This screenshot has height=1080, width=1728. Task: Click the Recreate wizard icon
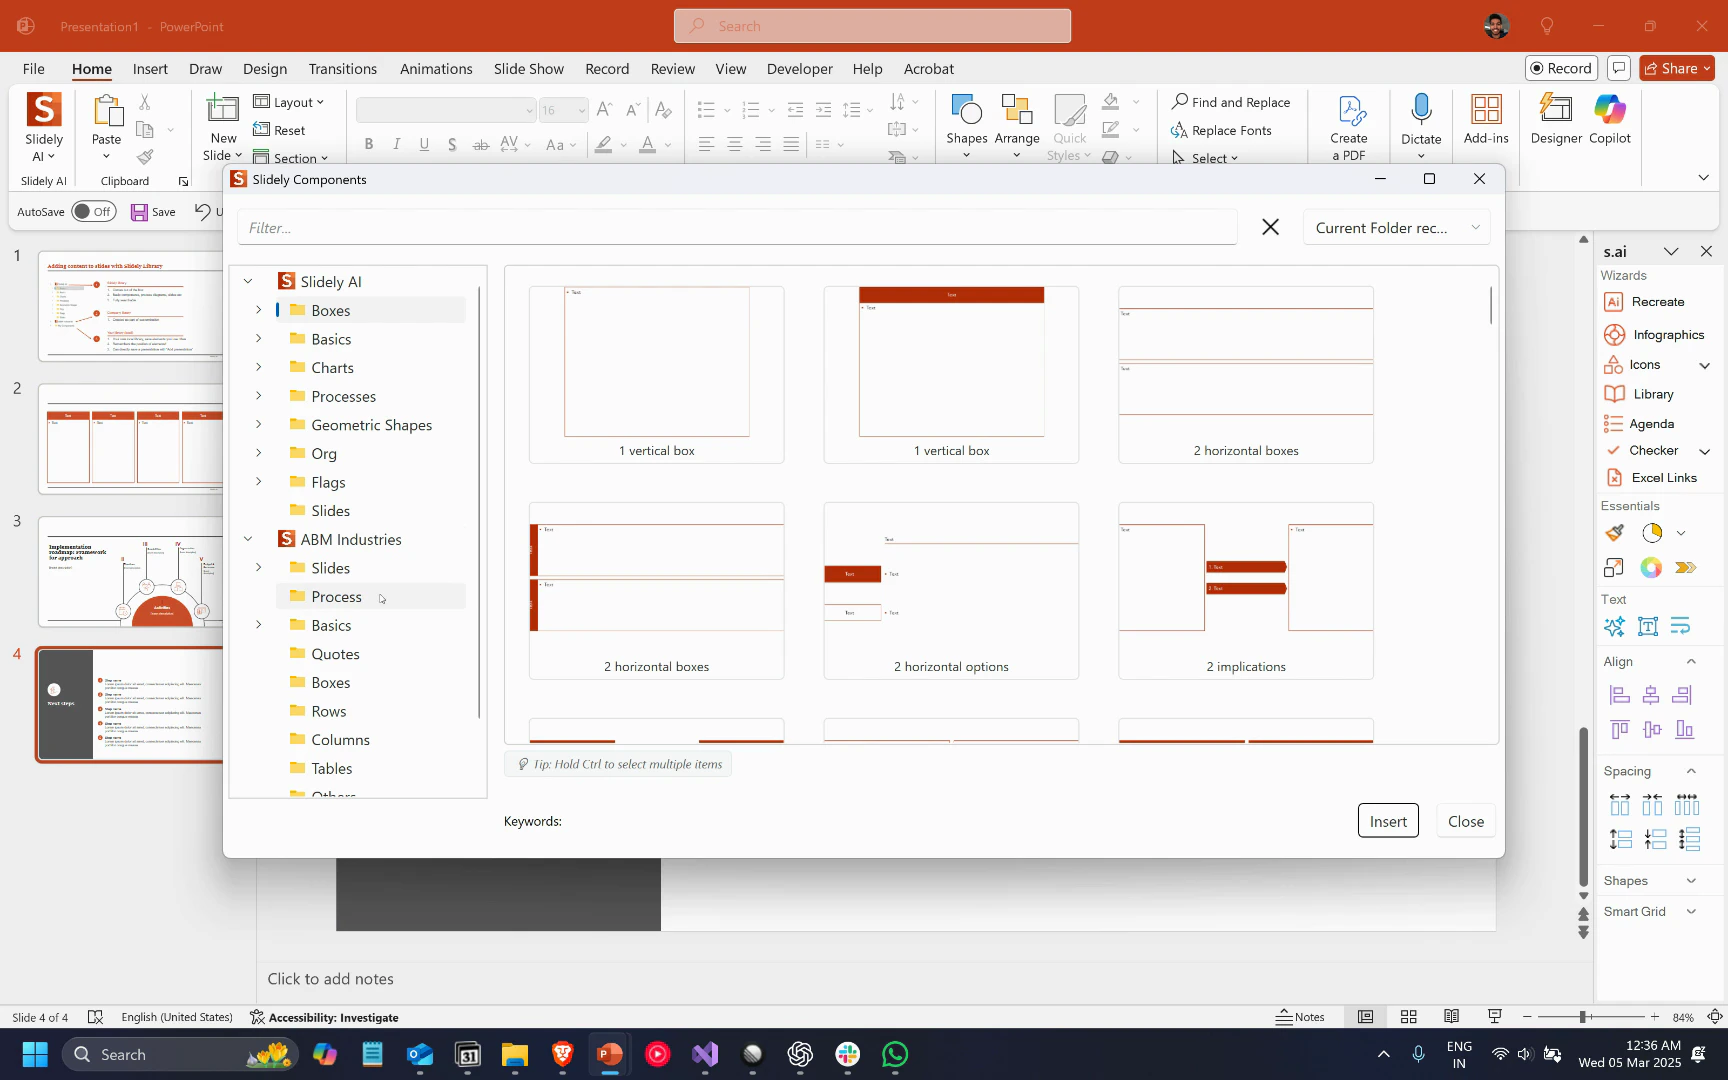[1613, 302]
